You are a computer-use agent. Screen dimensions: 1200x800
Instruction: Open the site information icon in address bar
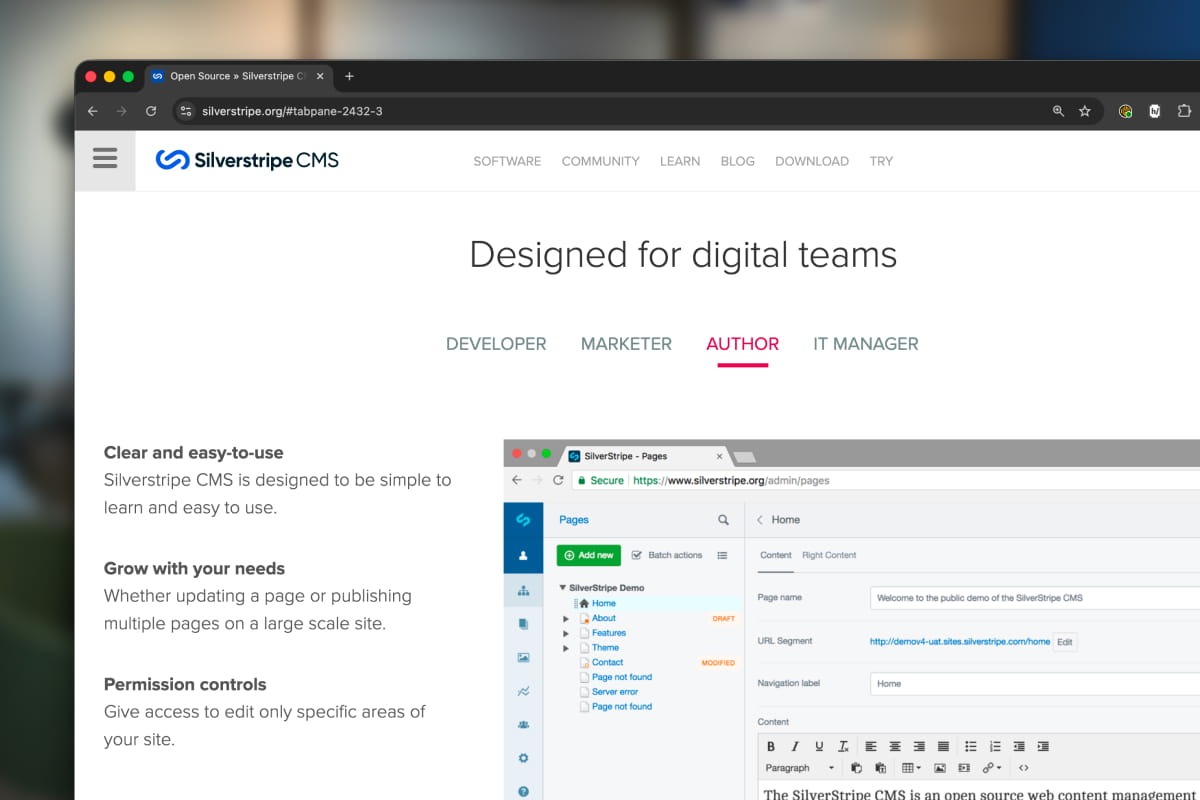(186, 111)
